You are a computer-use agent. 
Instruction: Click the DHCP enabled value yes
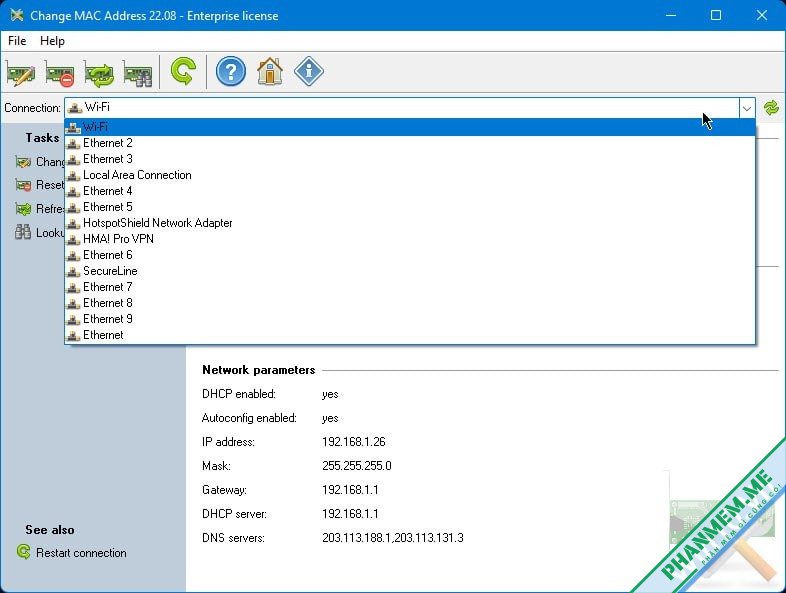[330, 394]
